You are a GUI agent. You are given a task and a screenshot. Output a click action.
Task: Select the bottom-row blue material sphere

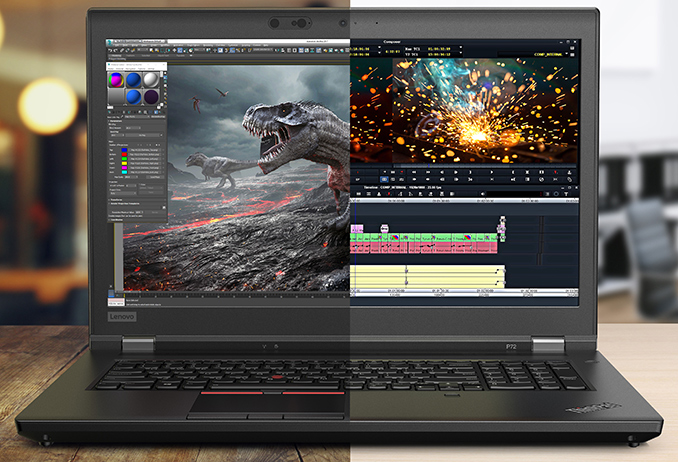point(134,96)
